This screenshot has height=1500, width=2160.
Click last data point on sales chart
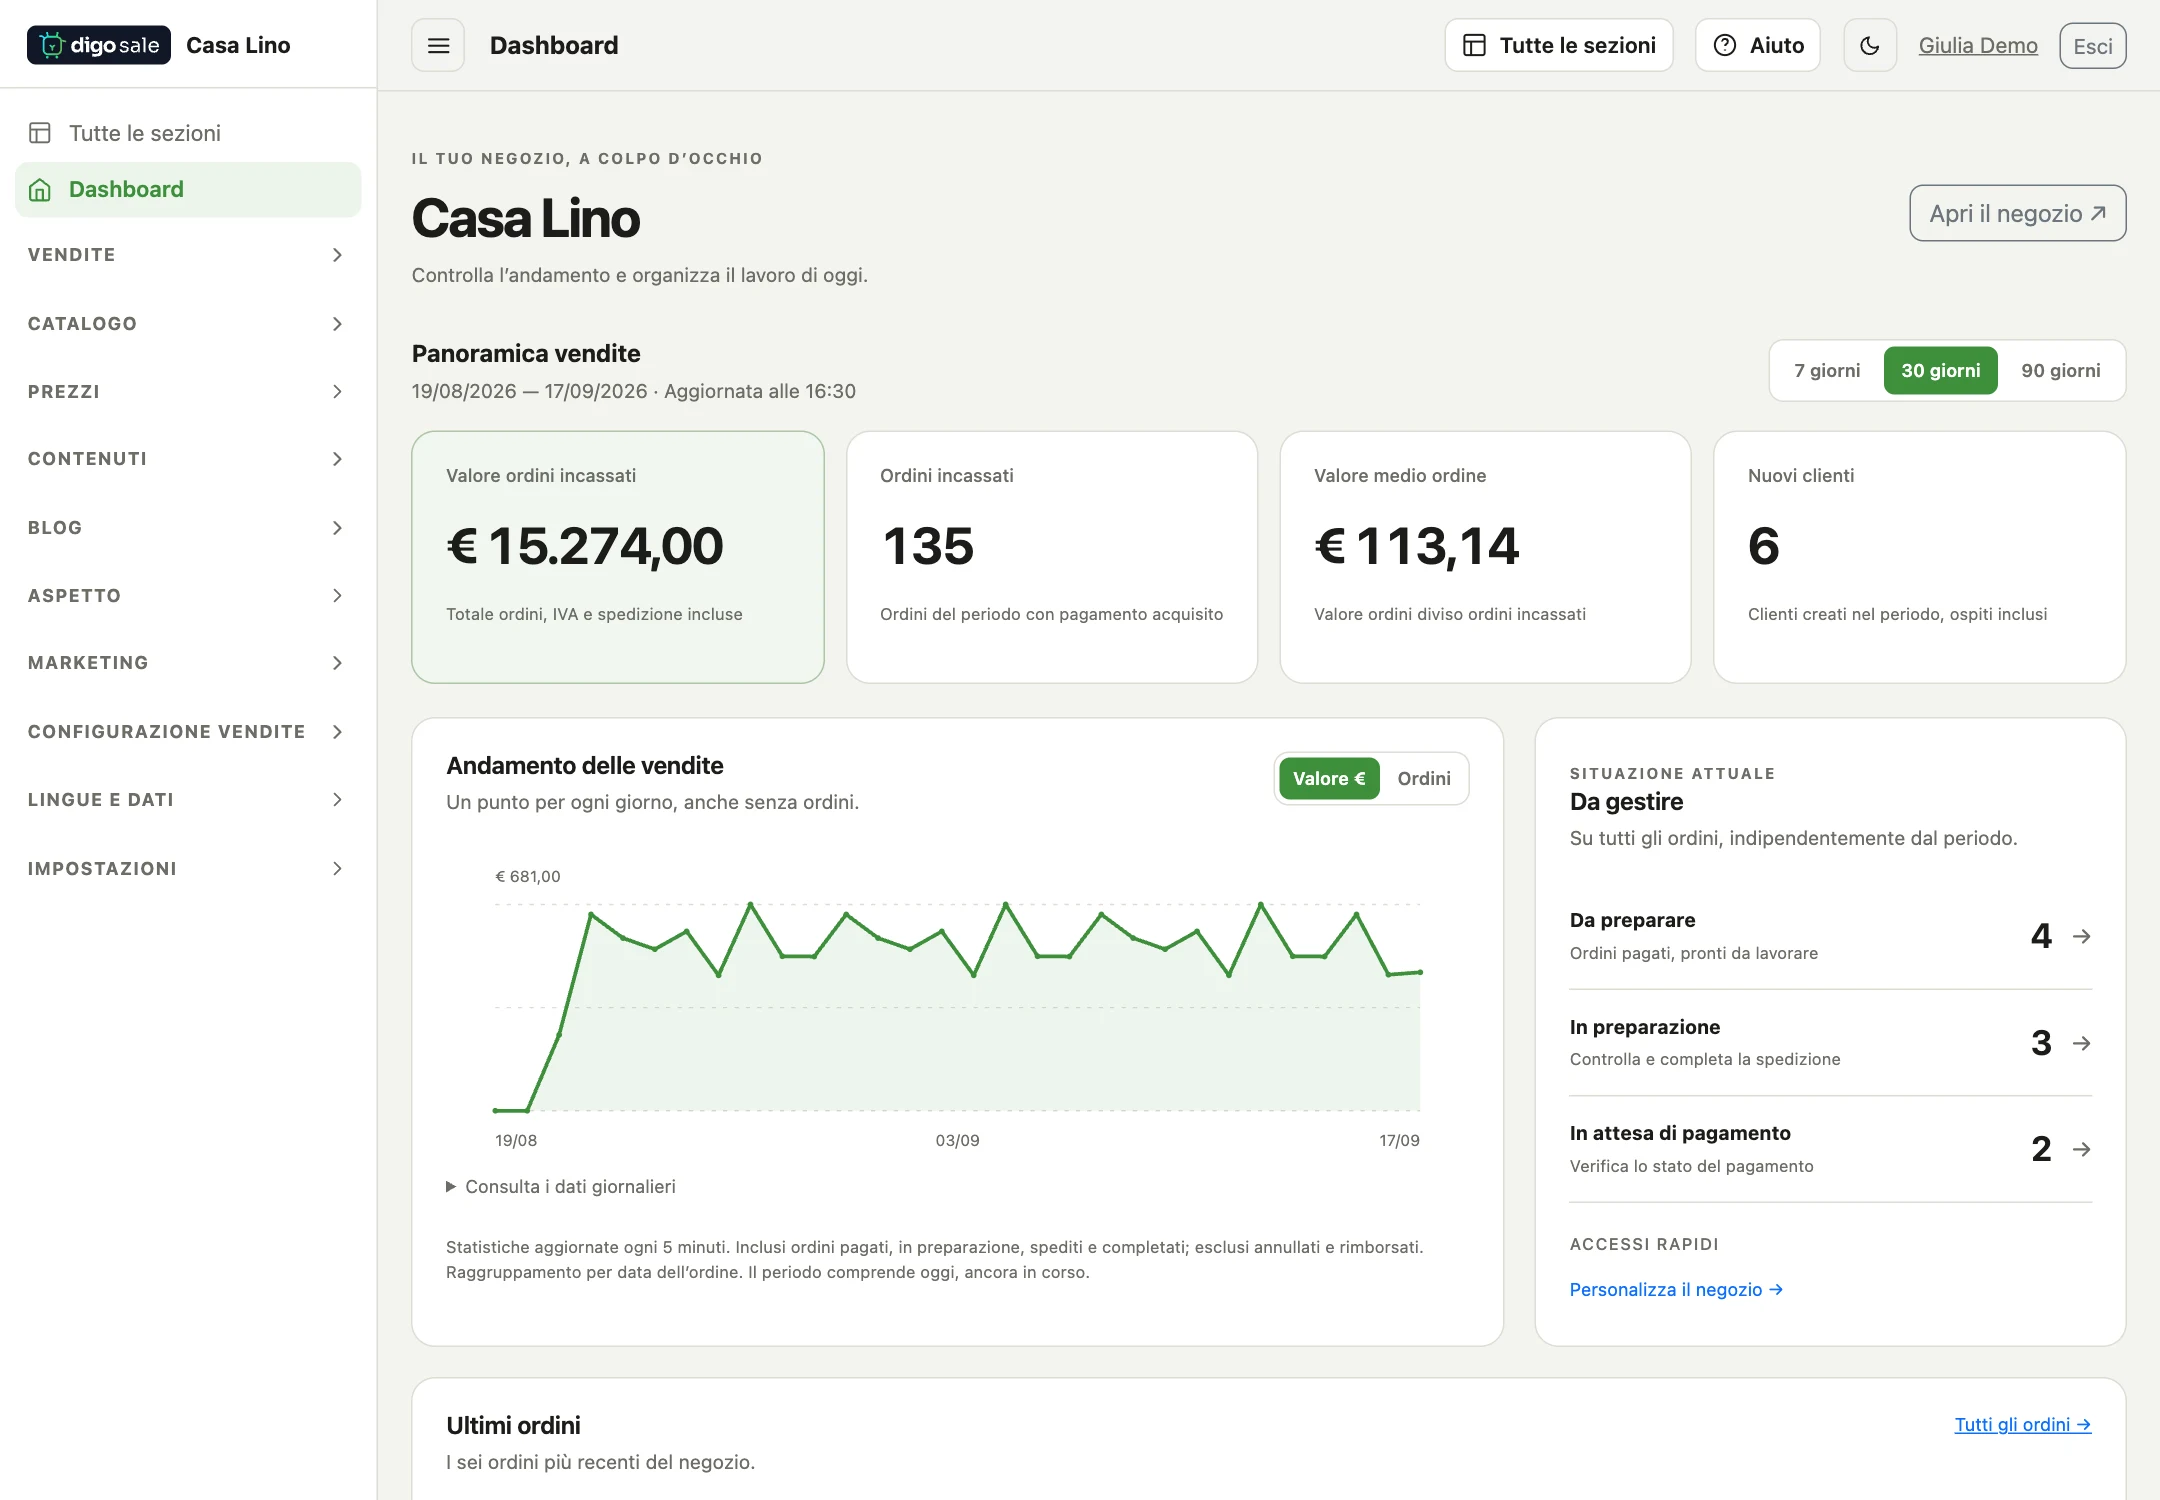click(1420, 972)
